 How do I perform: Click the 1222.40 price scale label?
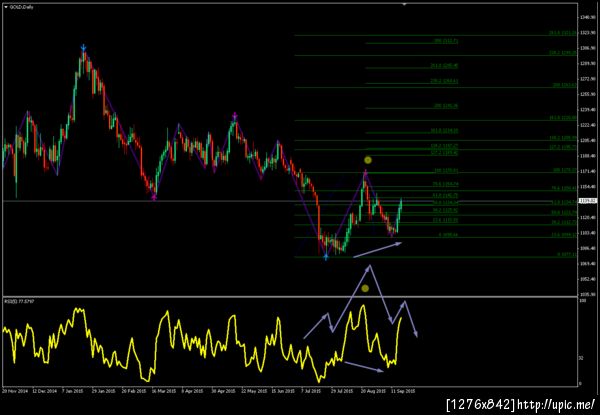click(x=586, y=125)
